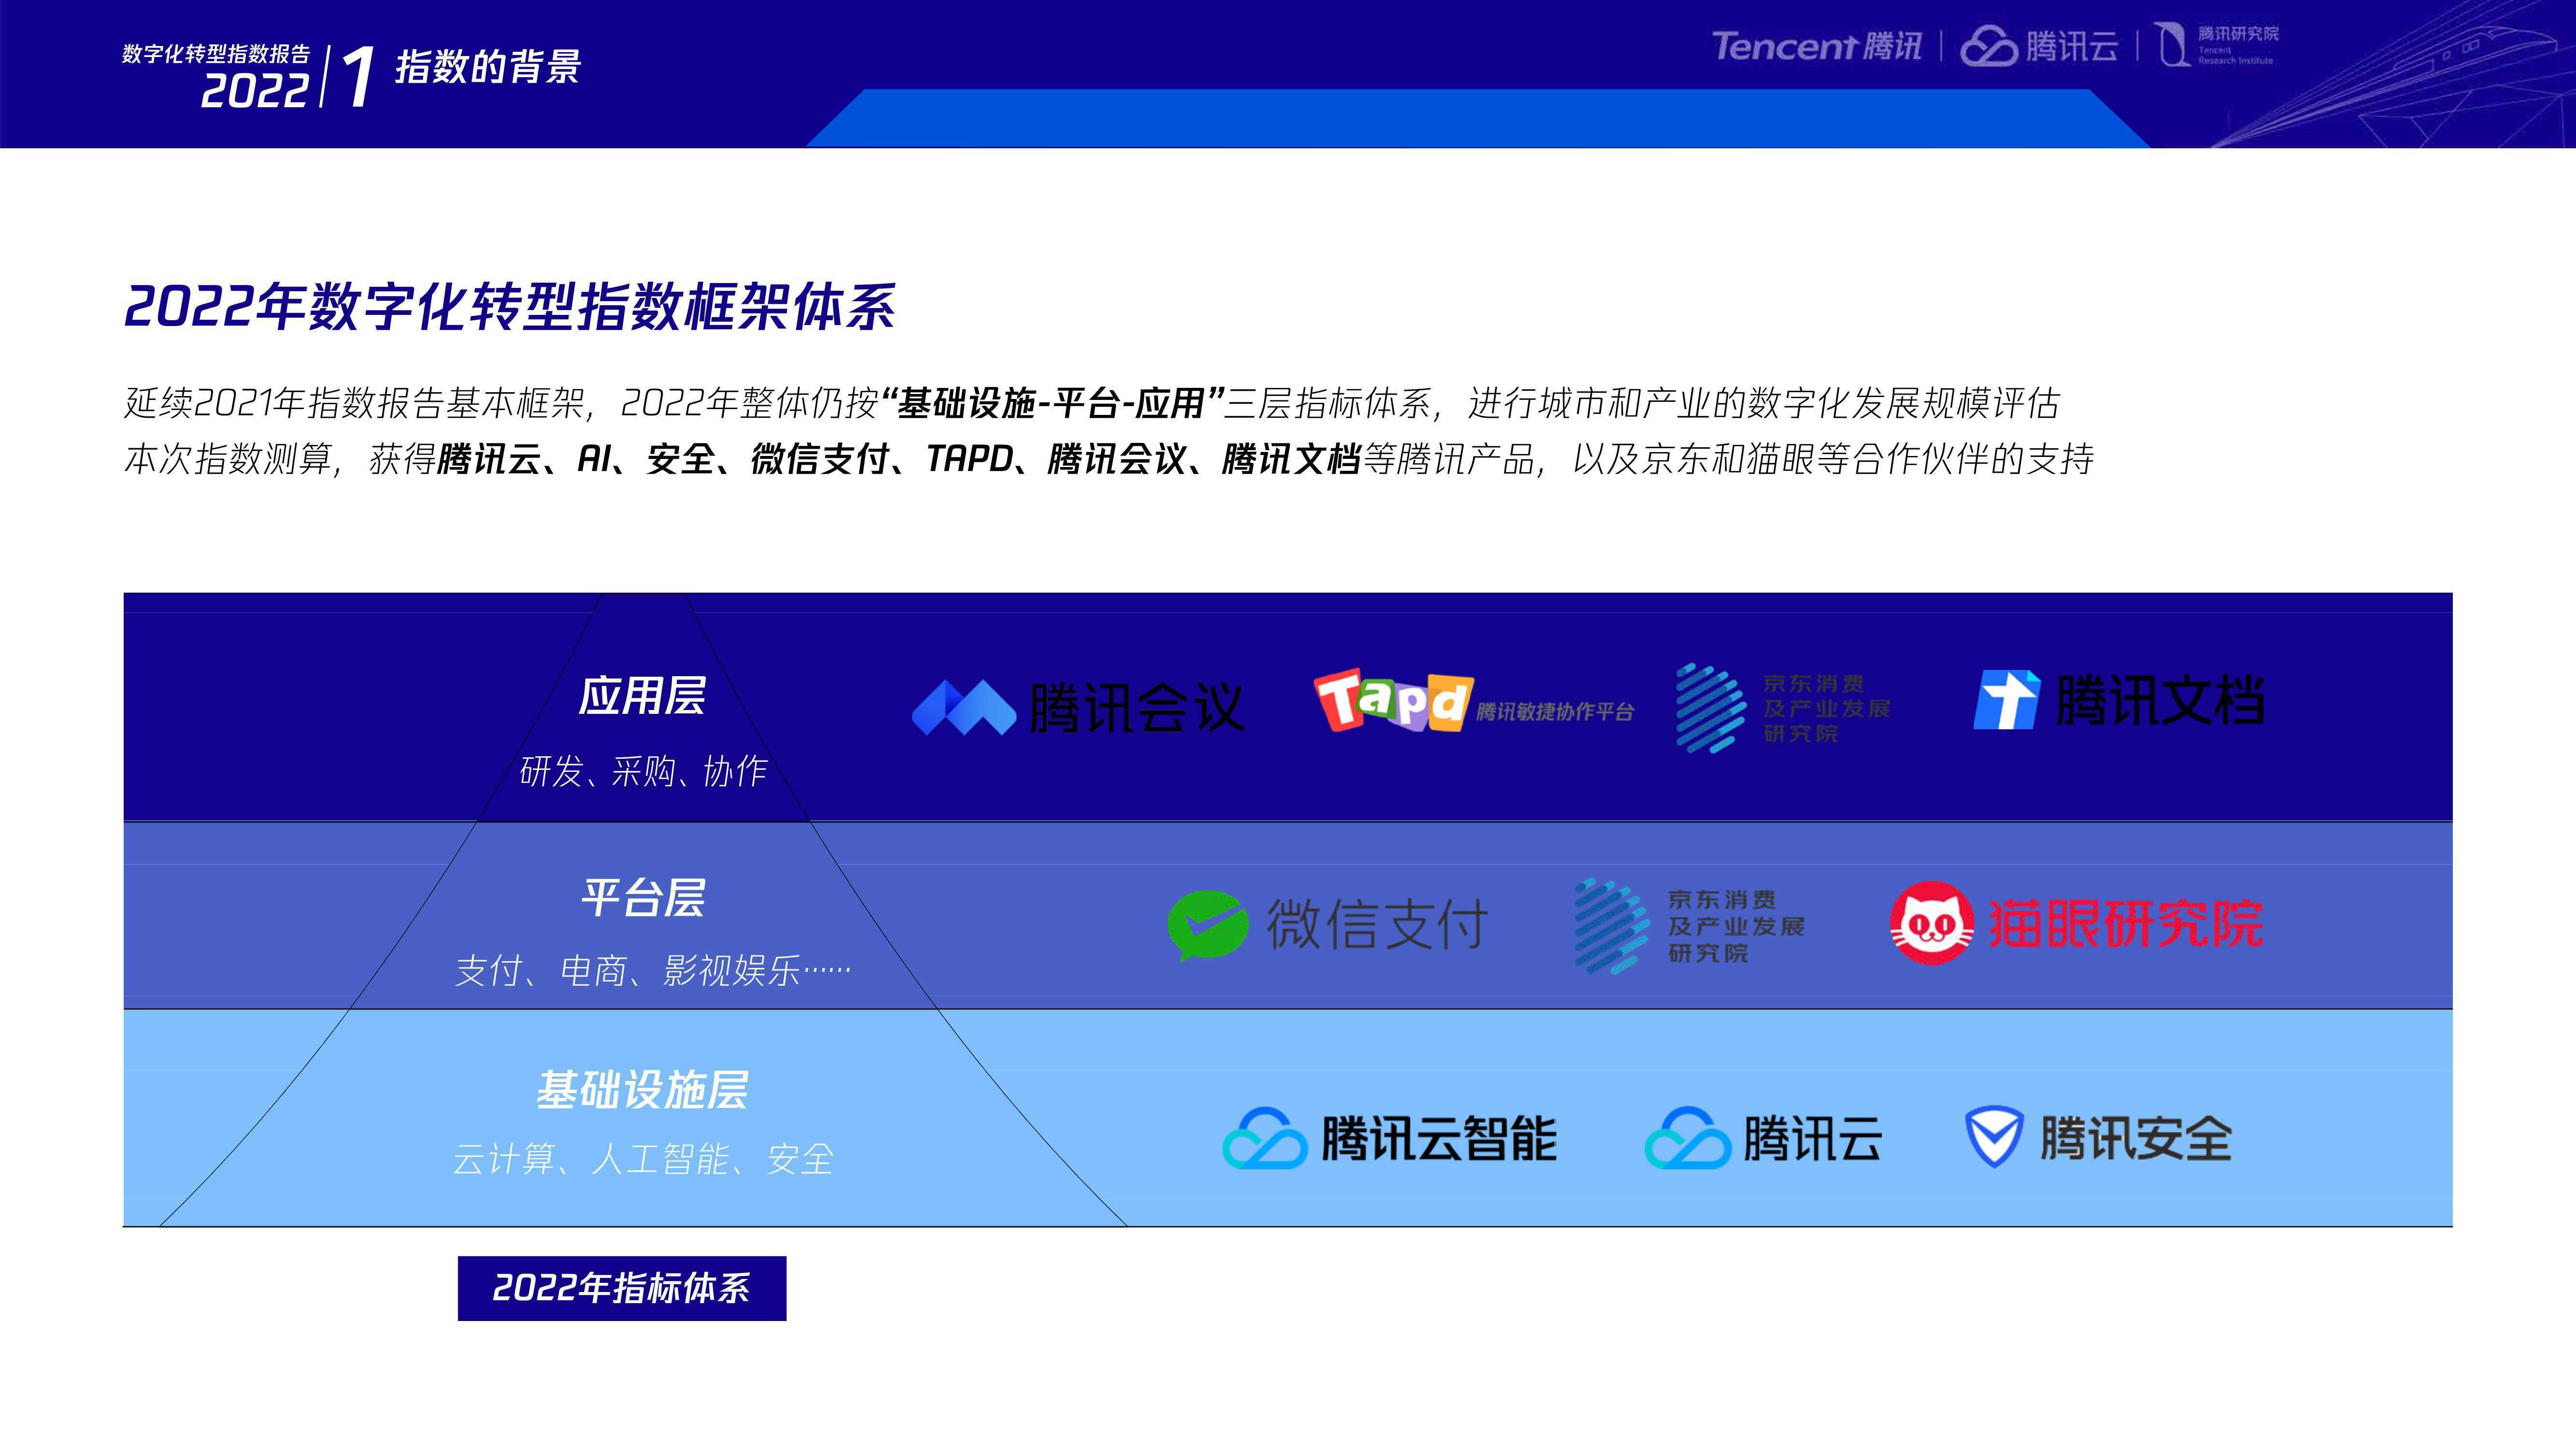2576x1449 pixels.
Task: Click the 猫眼研究院 red wordmark
Action: tap(2125, 923)
